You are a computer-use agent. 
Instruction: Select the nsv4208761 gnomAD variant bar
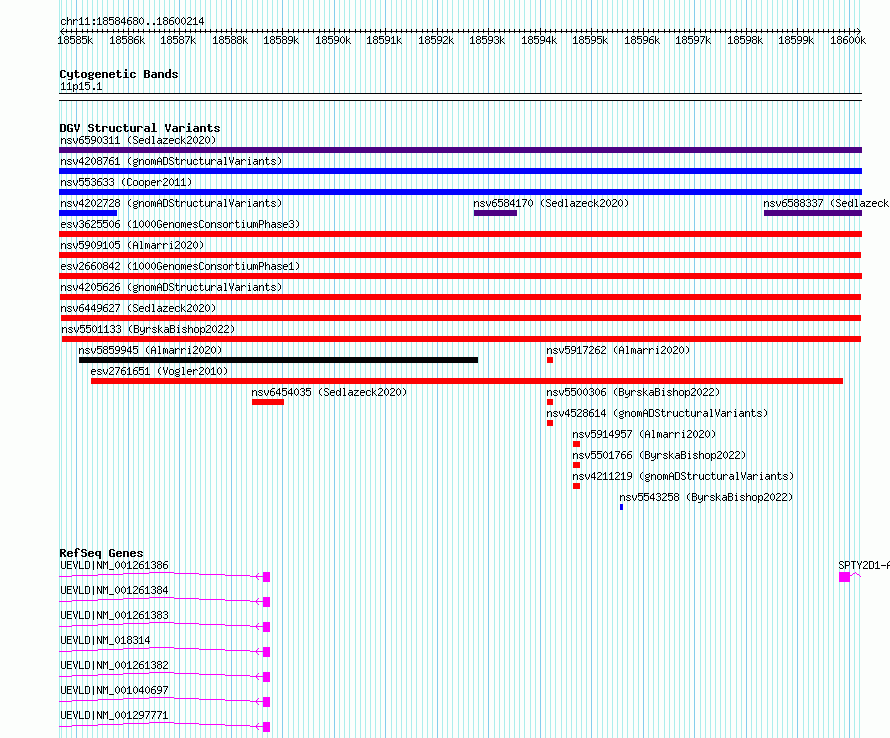tap(460, 171)
